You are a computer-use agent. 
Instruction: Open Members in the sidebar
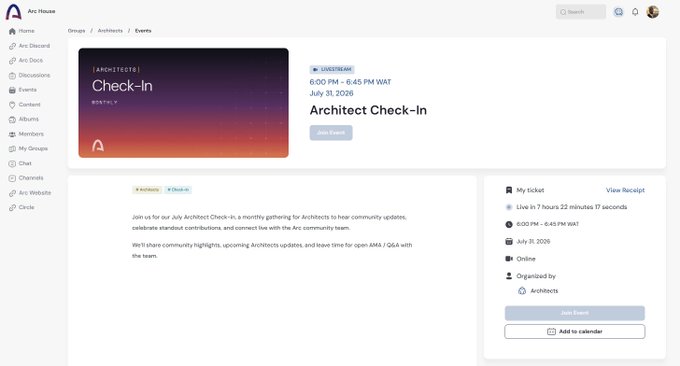[30, 134]
